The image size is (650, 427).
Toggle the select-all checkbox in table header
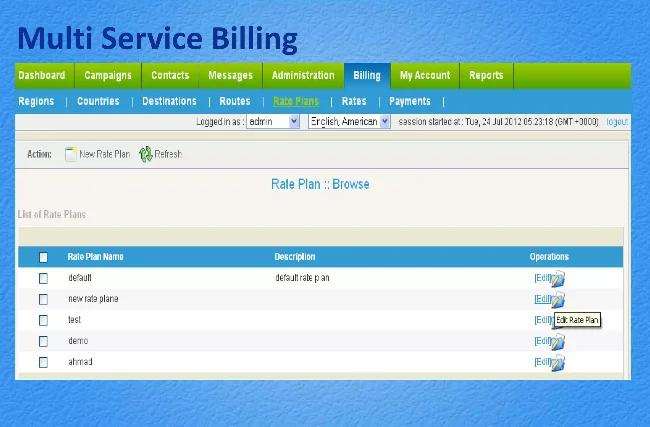43,257
